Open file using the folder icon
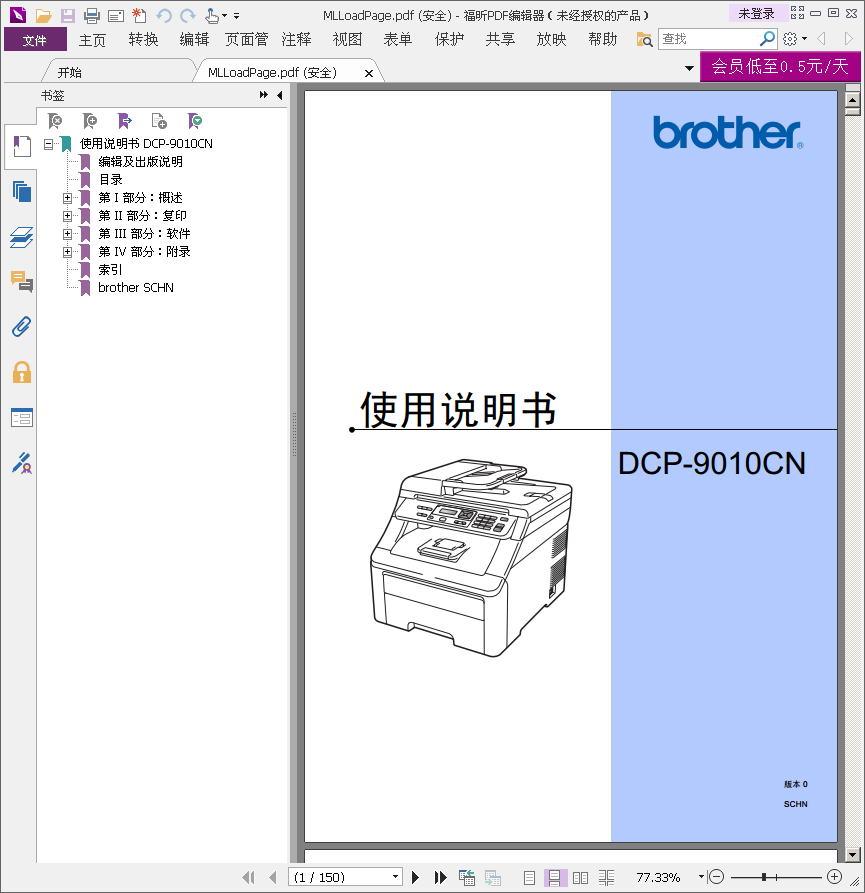The height and width of the screenshot is (893, 865). [43, 15]
